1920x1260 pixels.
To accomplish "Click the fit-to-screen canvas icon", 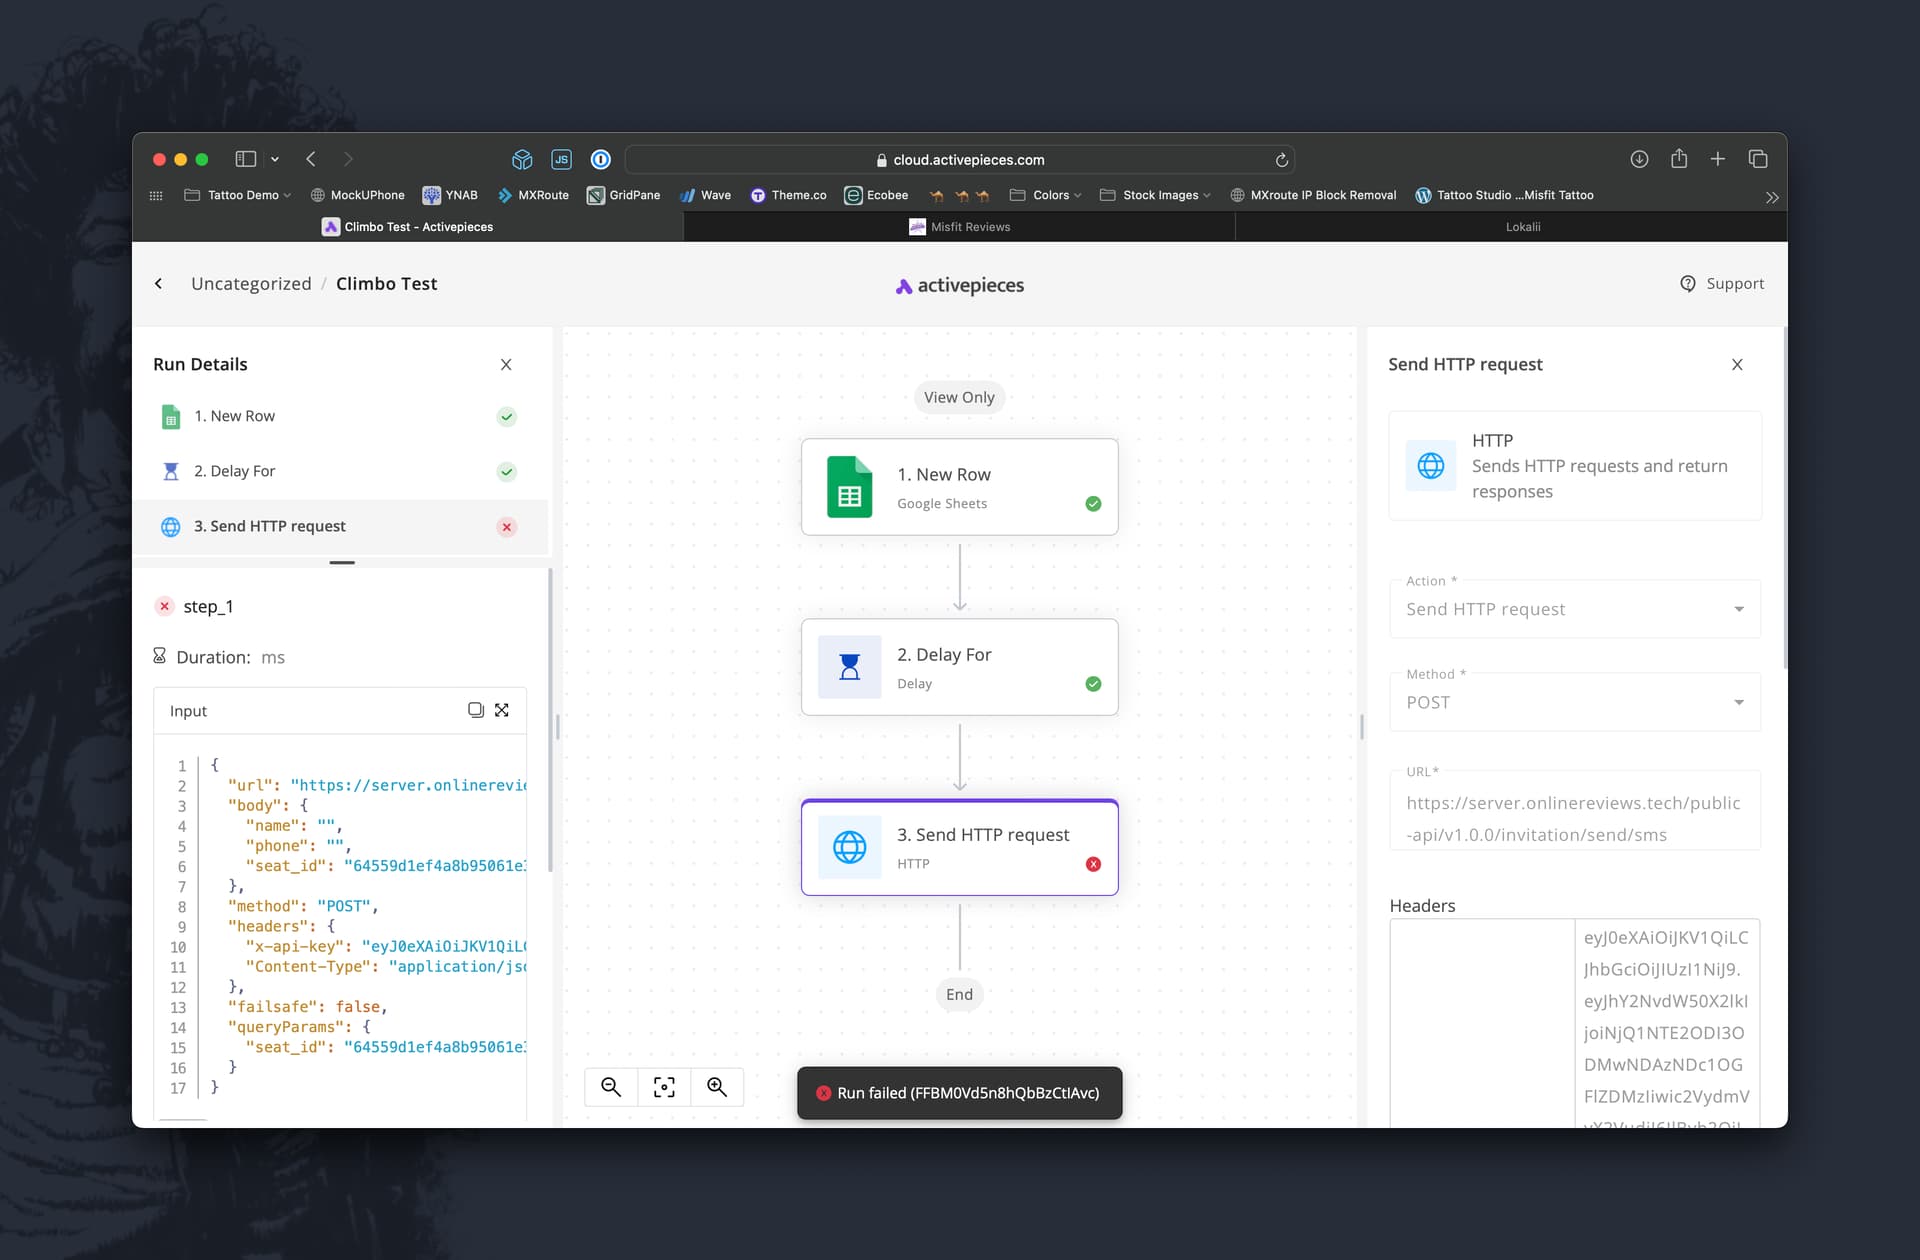I will pyautogui.click(x=664, y=1087).
